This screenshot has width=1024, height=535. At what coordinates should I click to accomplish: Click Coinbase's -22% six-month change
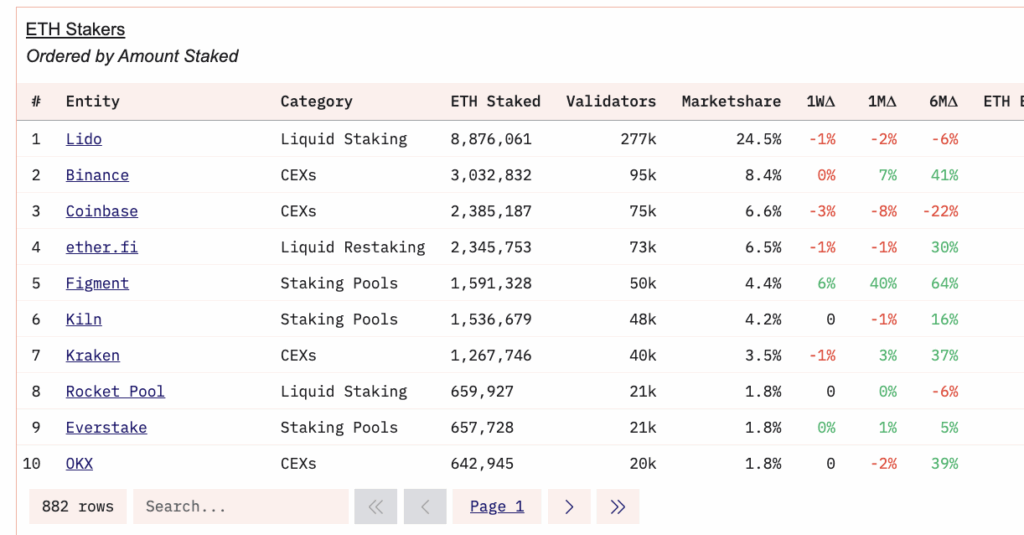(940, 211)
